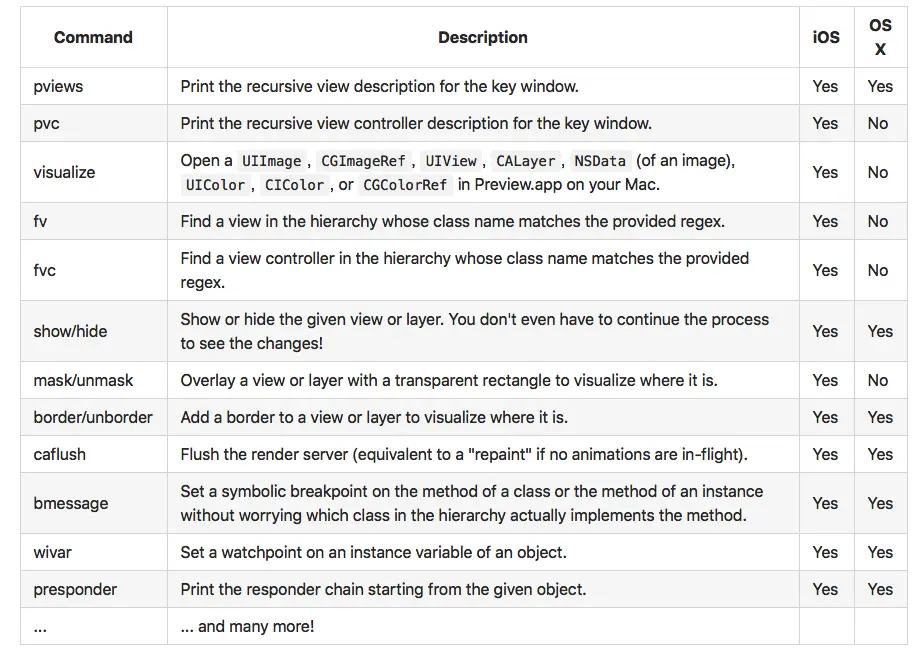Click the CGColorRef code label
922x653 pixels.
tap(406, 185)
